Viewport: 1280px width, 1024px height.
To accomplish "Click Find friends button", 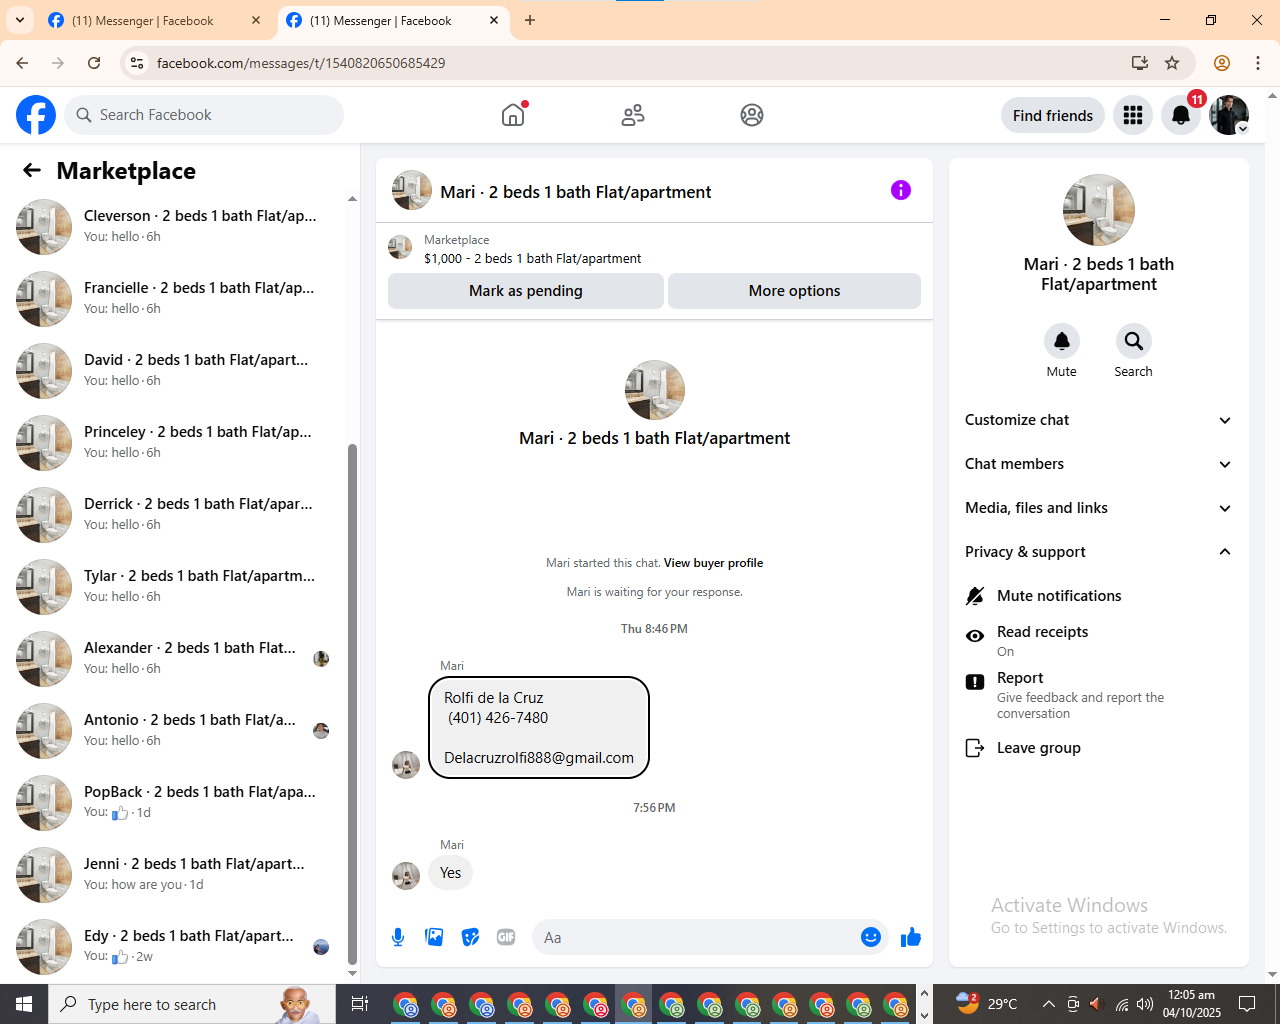I will [x=1053, y=115].
